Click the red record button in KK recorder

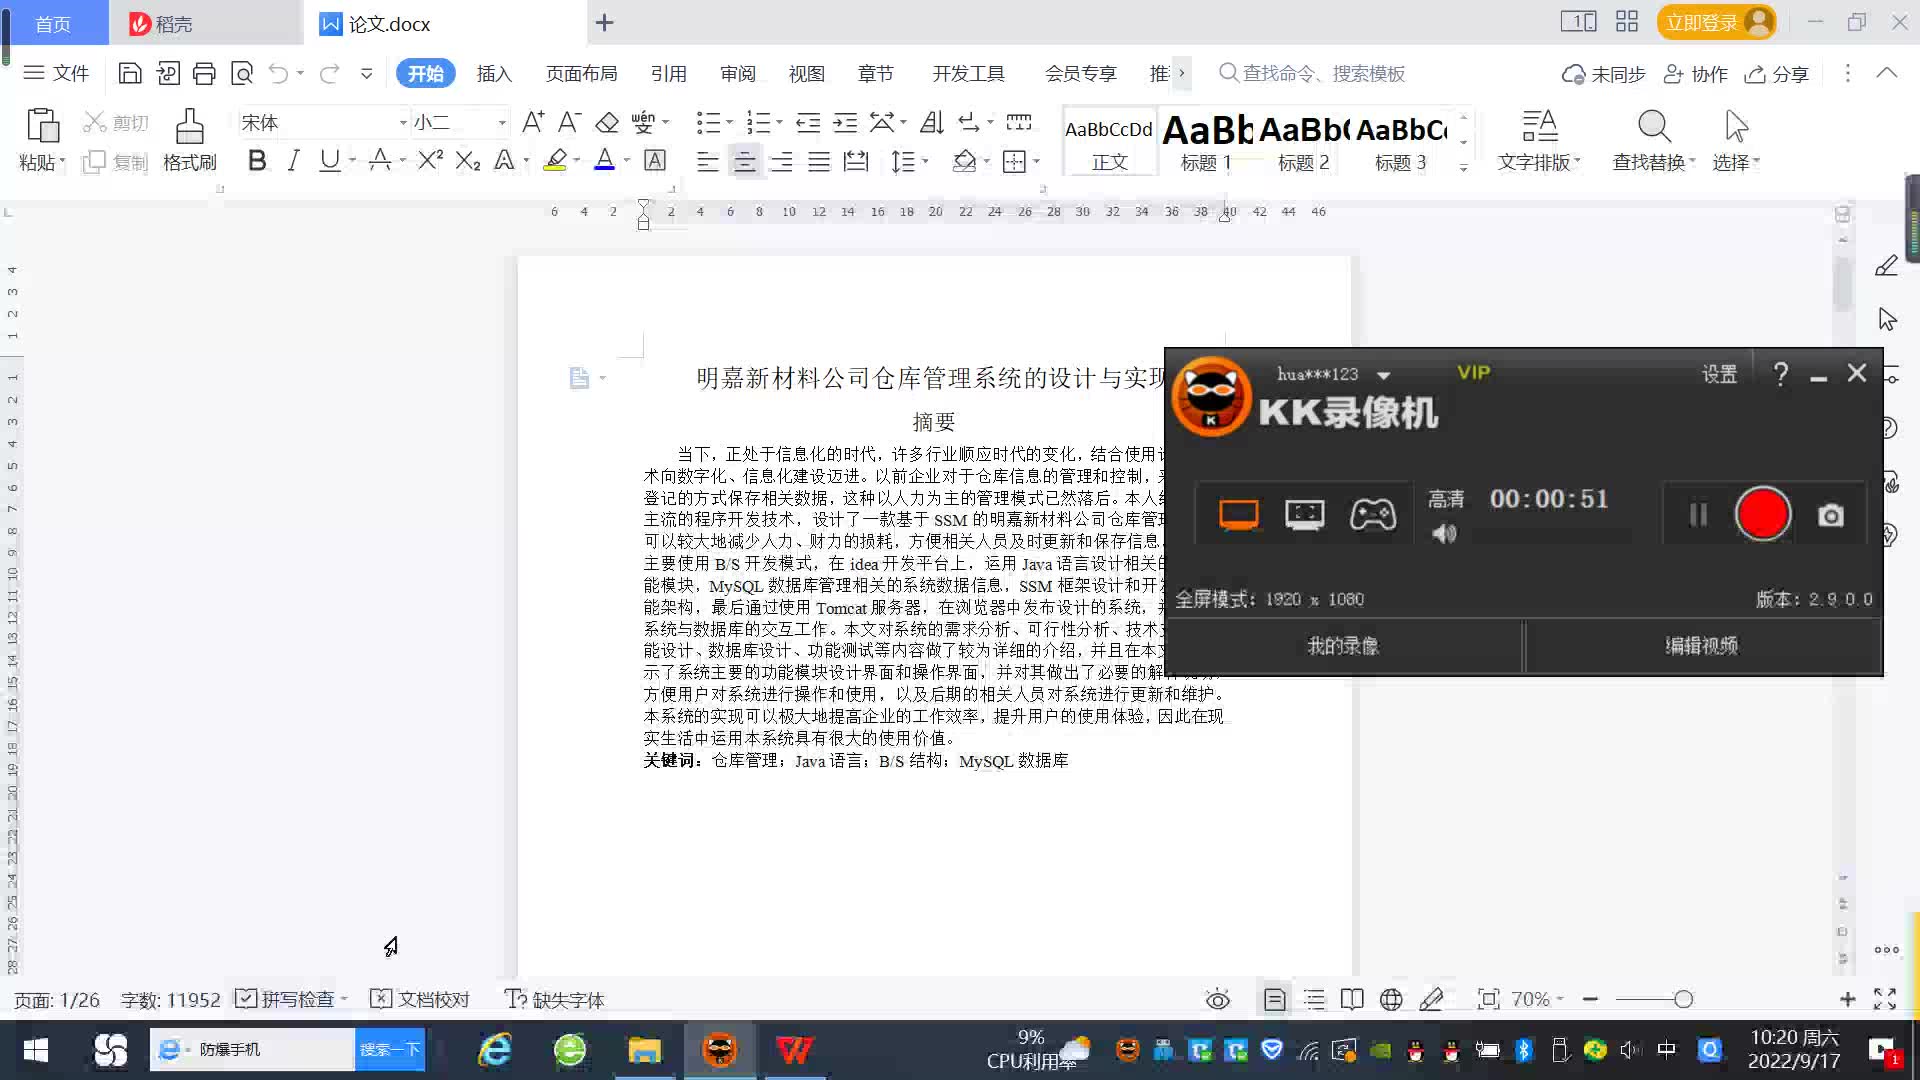pyautogui.click(x=1762, y=514)
